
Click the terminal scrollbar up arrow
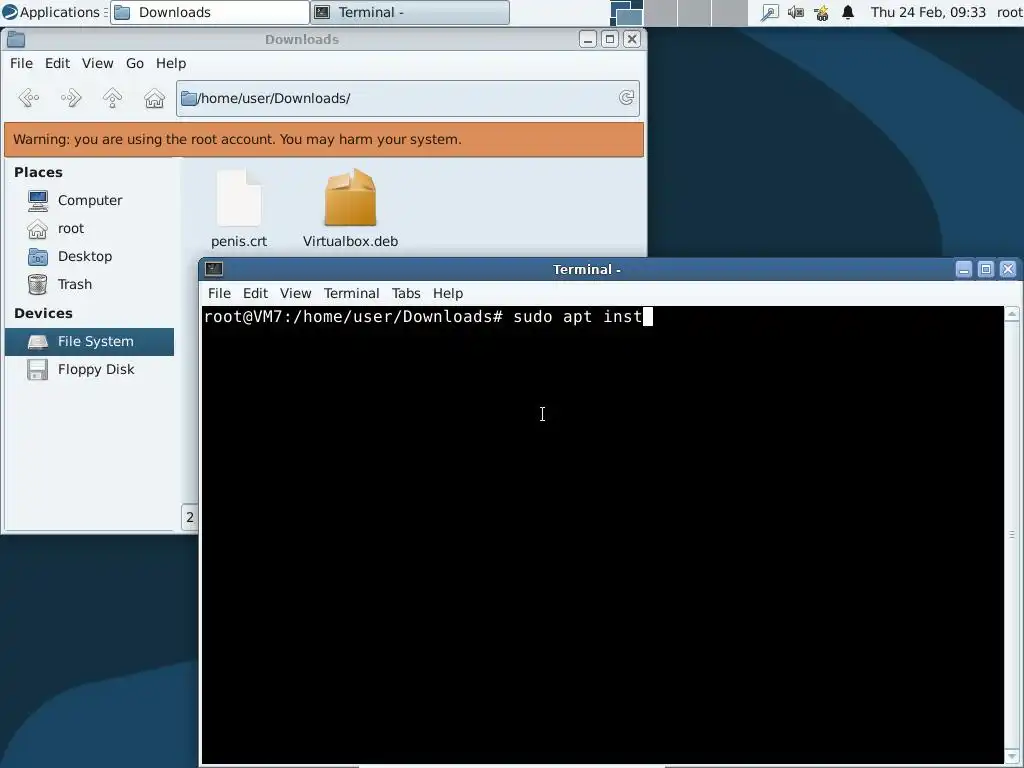tap(1012, 314)
